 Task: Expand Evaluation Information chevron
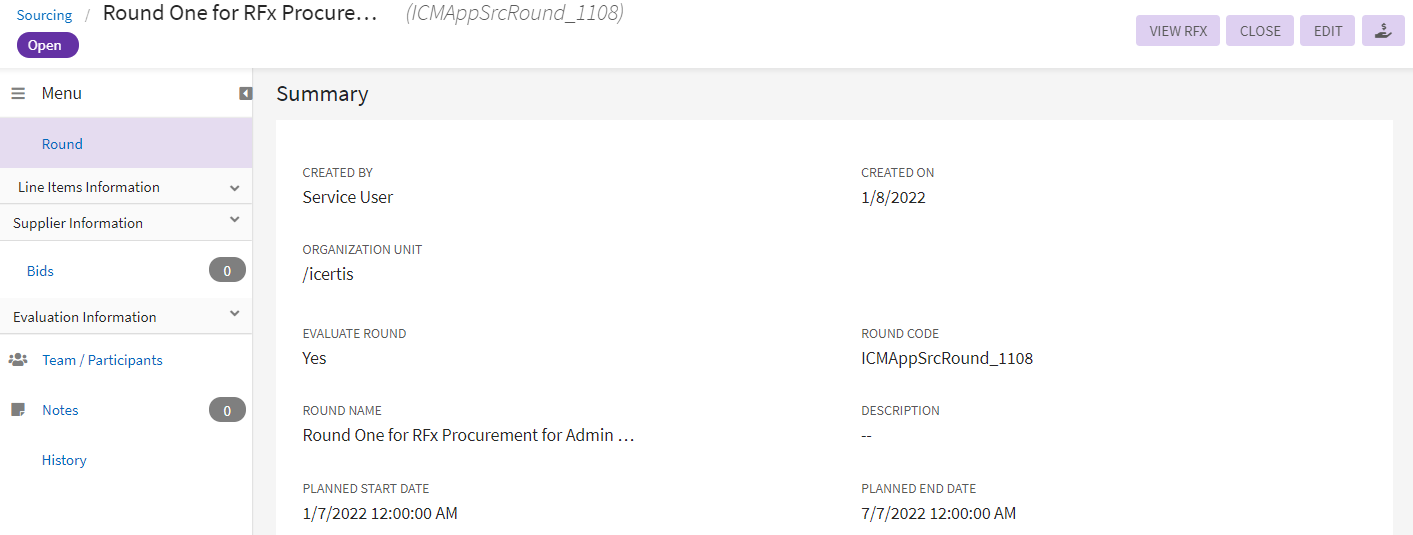tap(234, 314)
